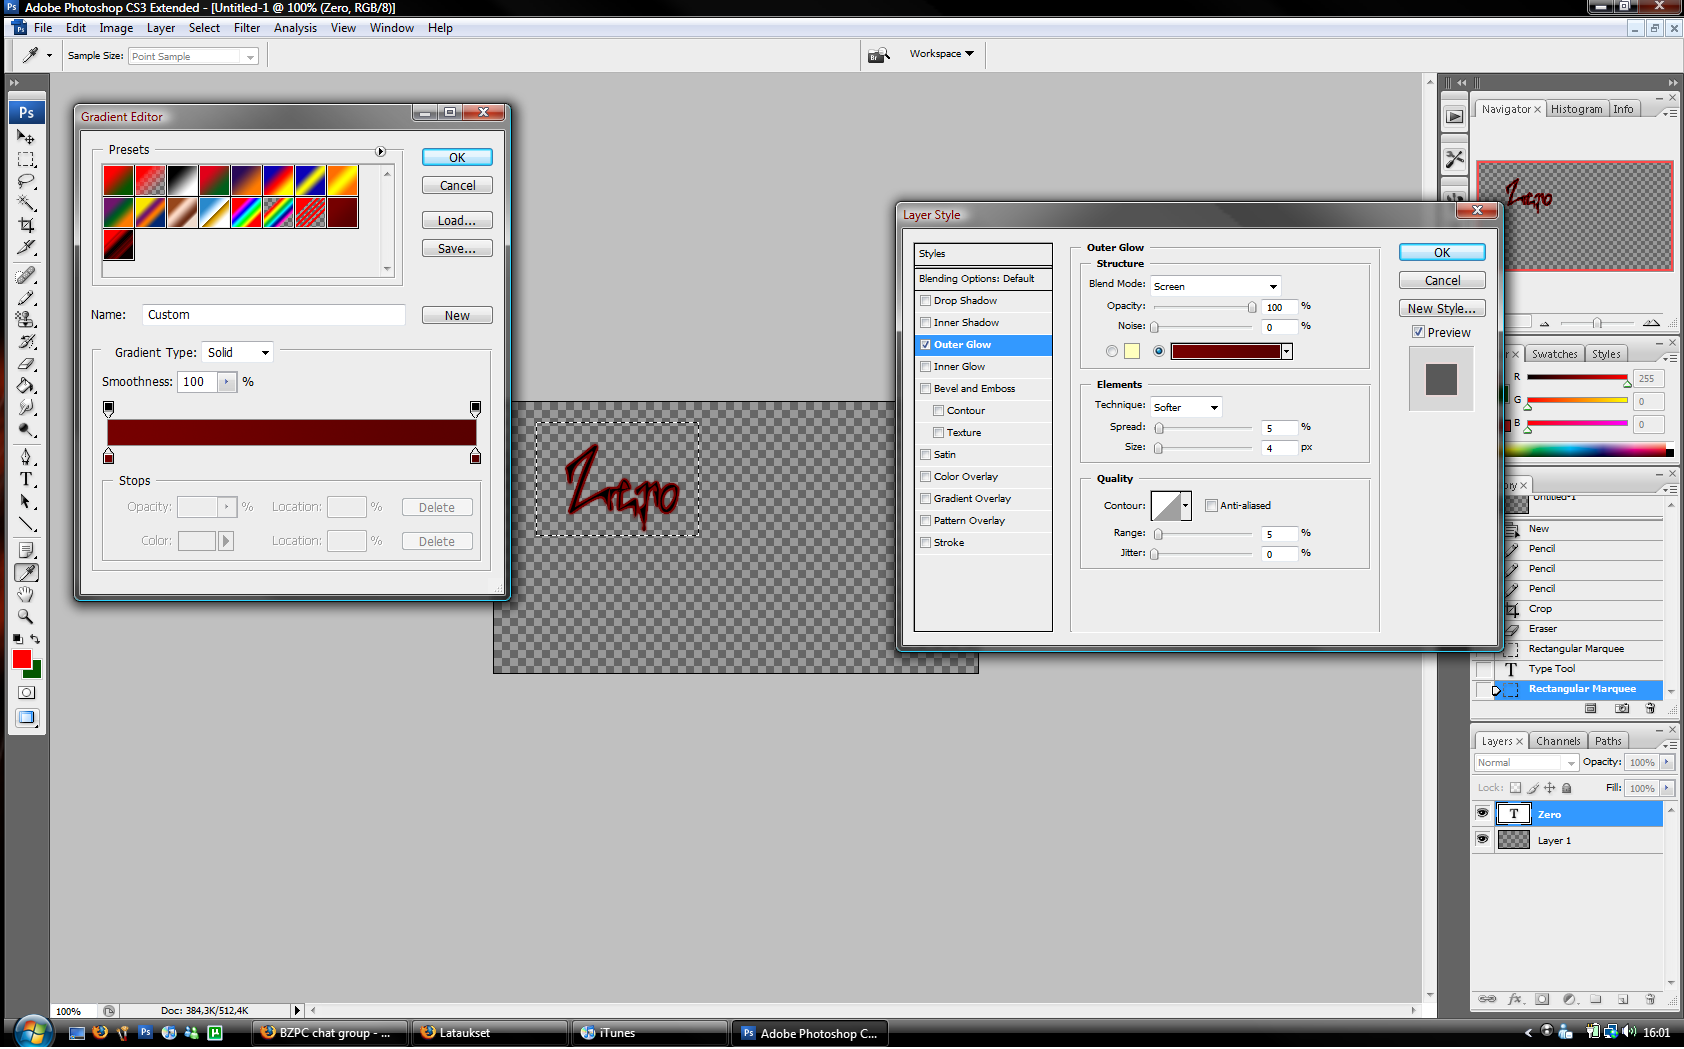This screenshot has width=1684, height=1049.
Task: Select the Zoom magnifier tool
Action: (26, 616)
